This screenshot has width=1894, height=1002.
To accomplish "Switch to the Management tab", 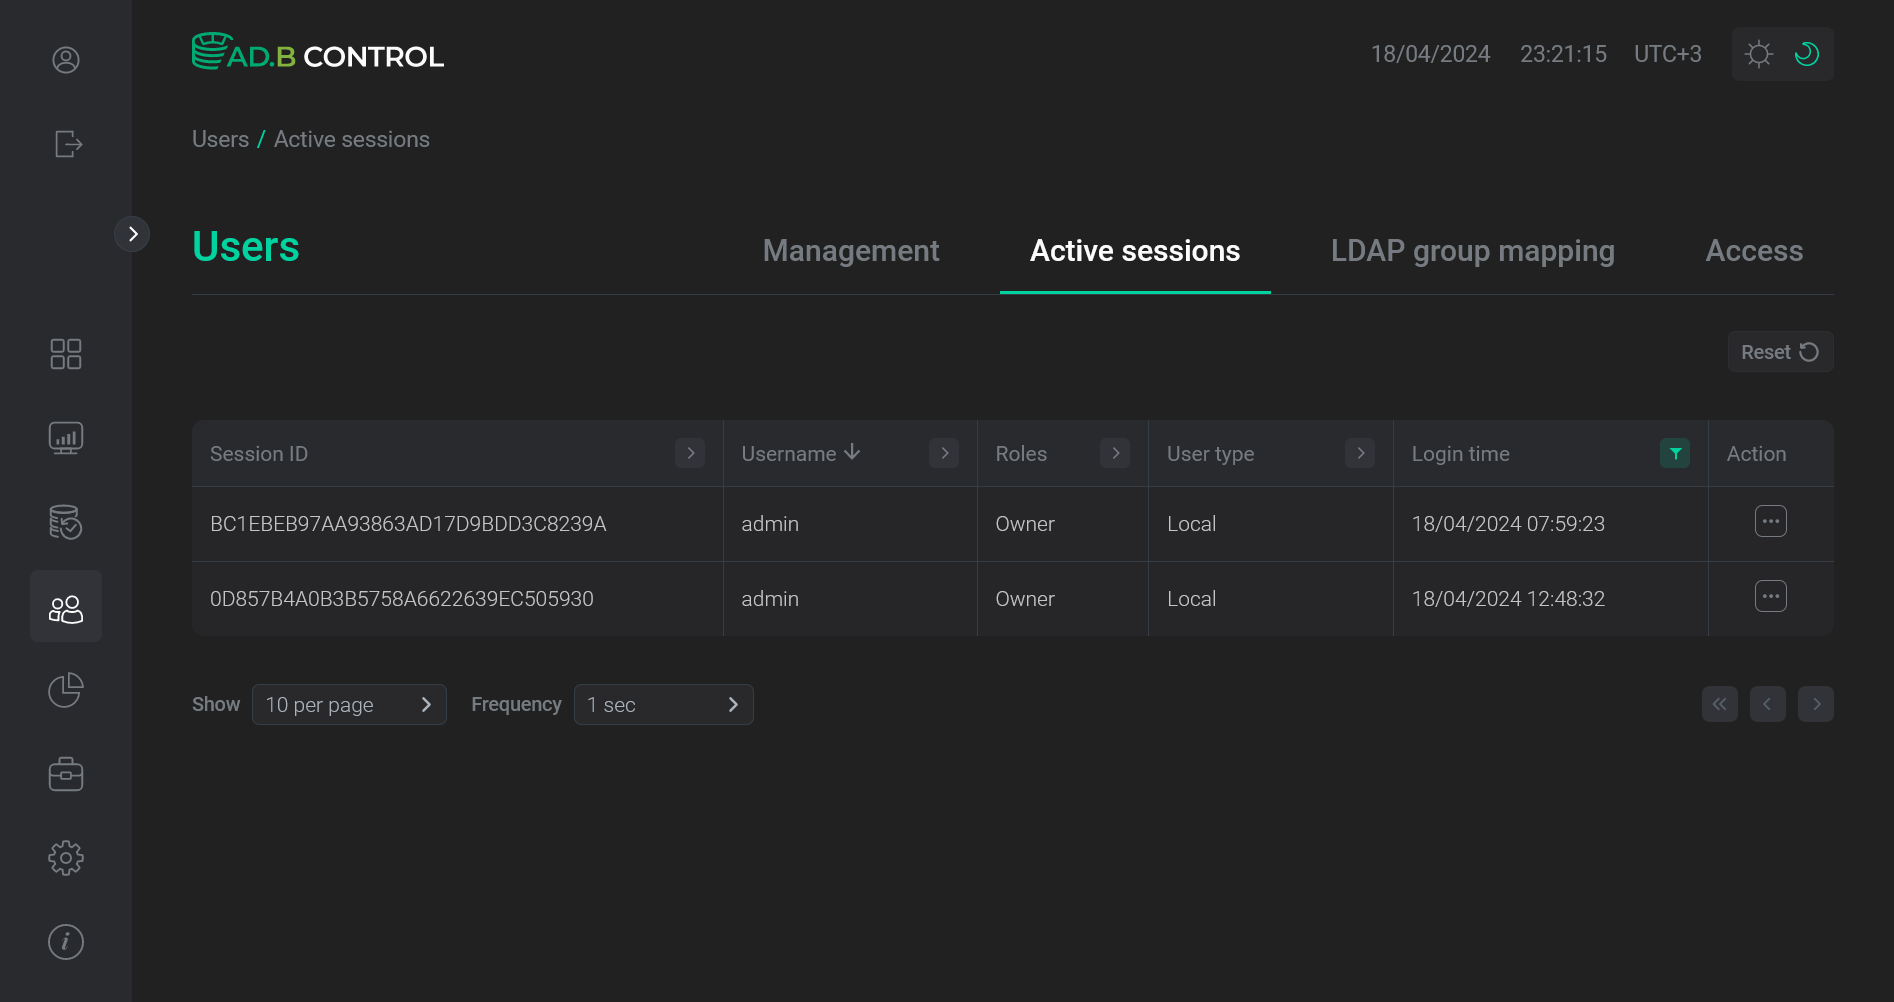I will (850, 251).
